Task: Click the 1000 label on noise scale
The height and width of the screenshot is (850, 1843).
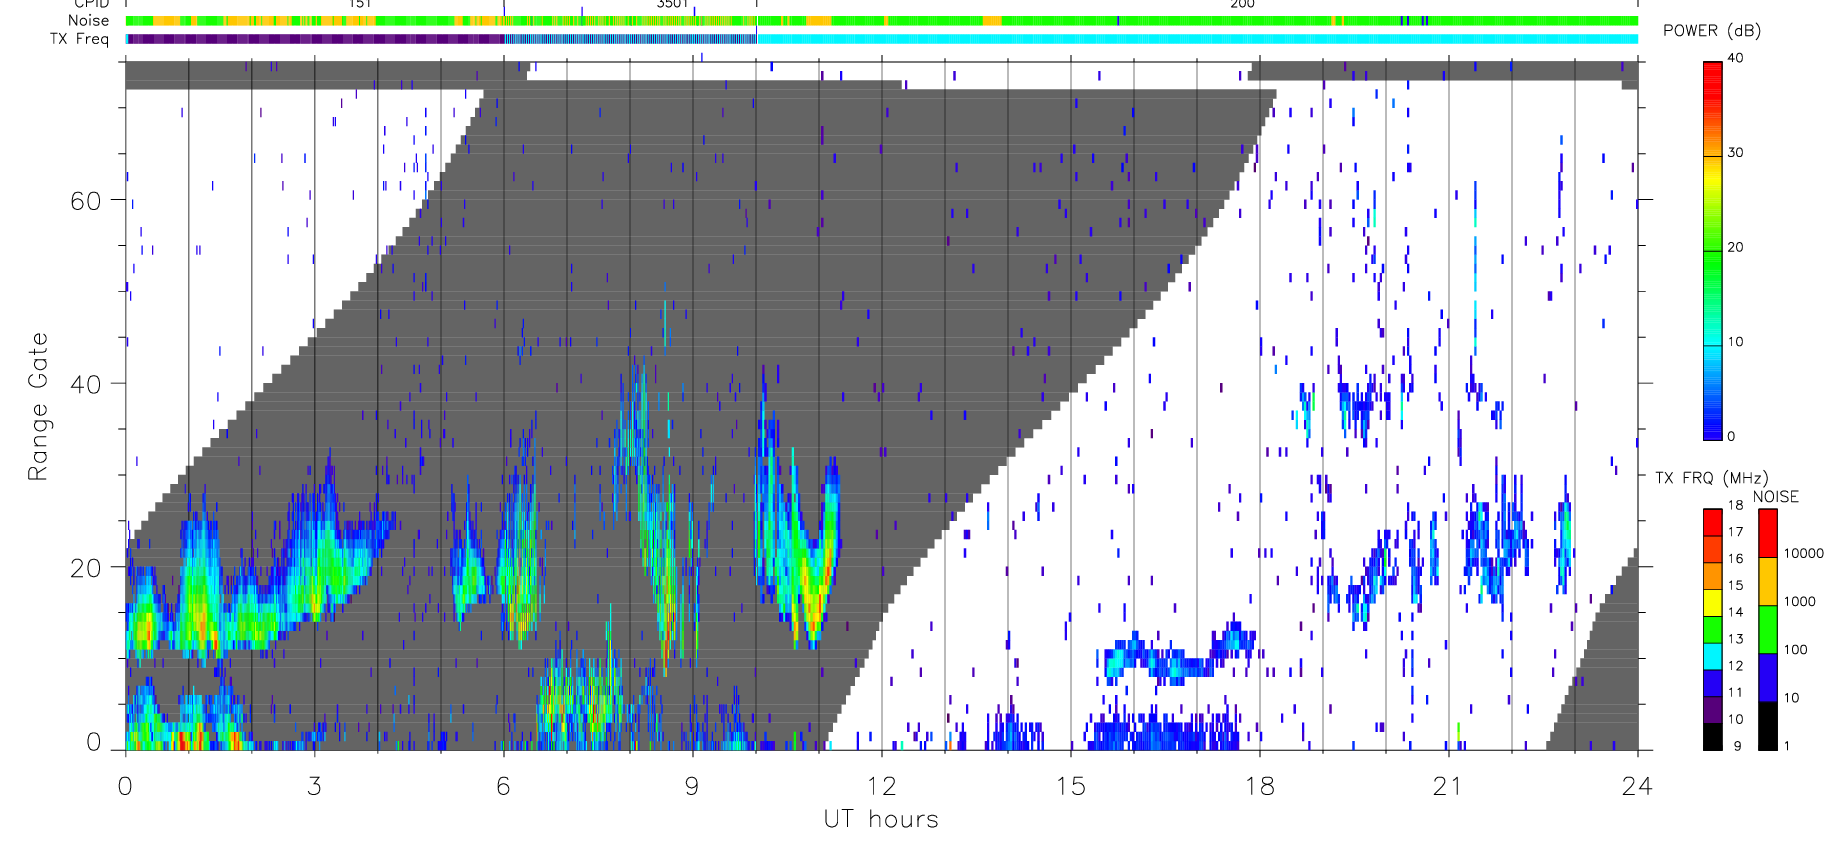Action: coord(1800,601)
